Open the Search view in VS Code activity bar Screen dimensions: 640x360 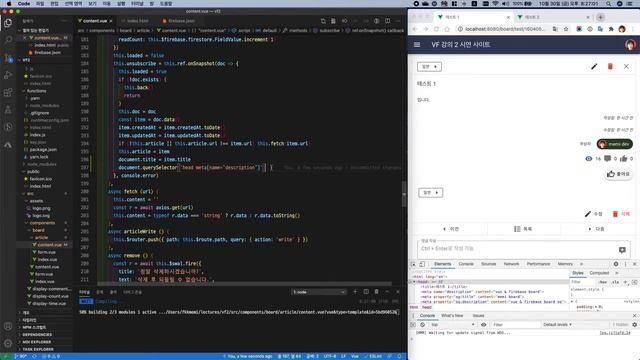[8, 40]
